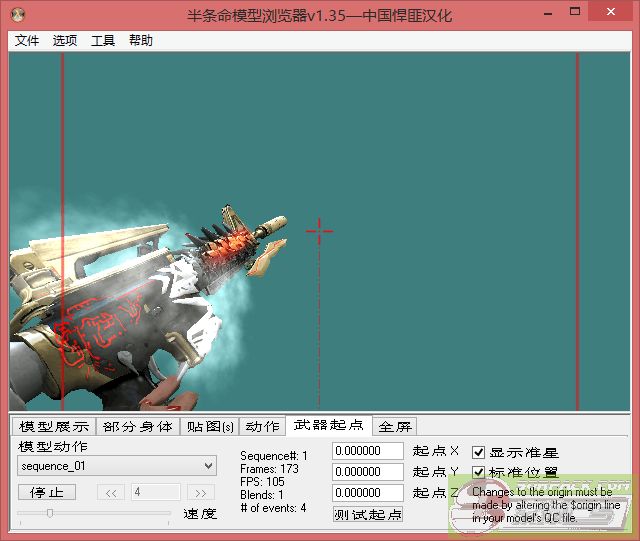
Task: Click the next frame >> button
Action: [x=201, y=492]
